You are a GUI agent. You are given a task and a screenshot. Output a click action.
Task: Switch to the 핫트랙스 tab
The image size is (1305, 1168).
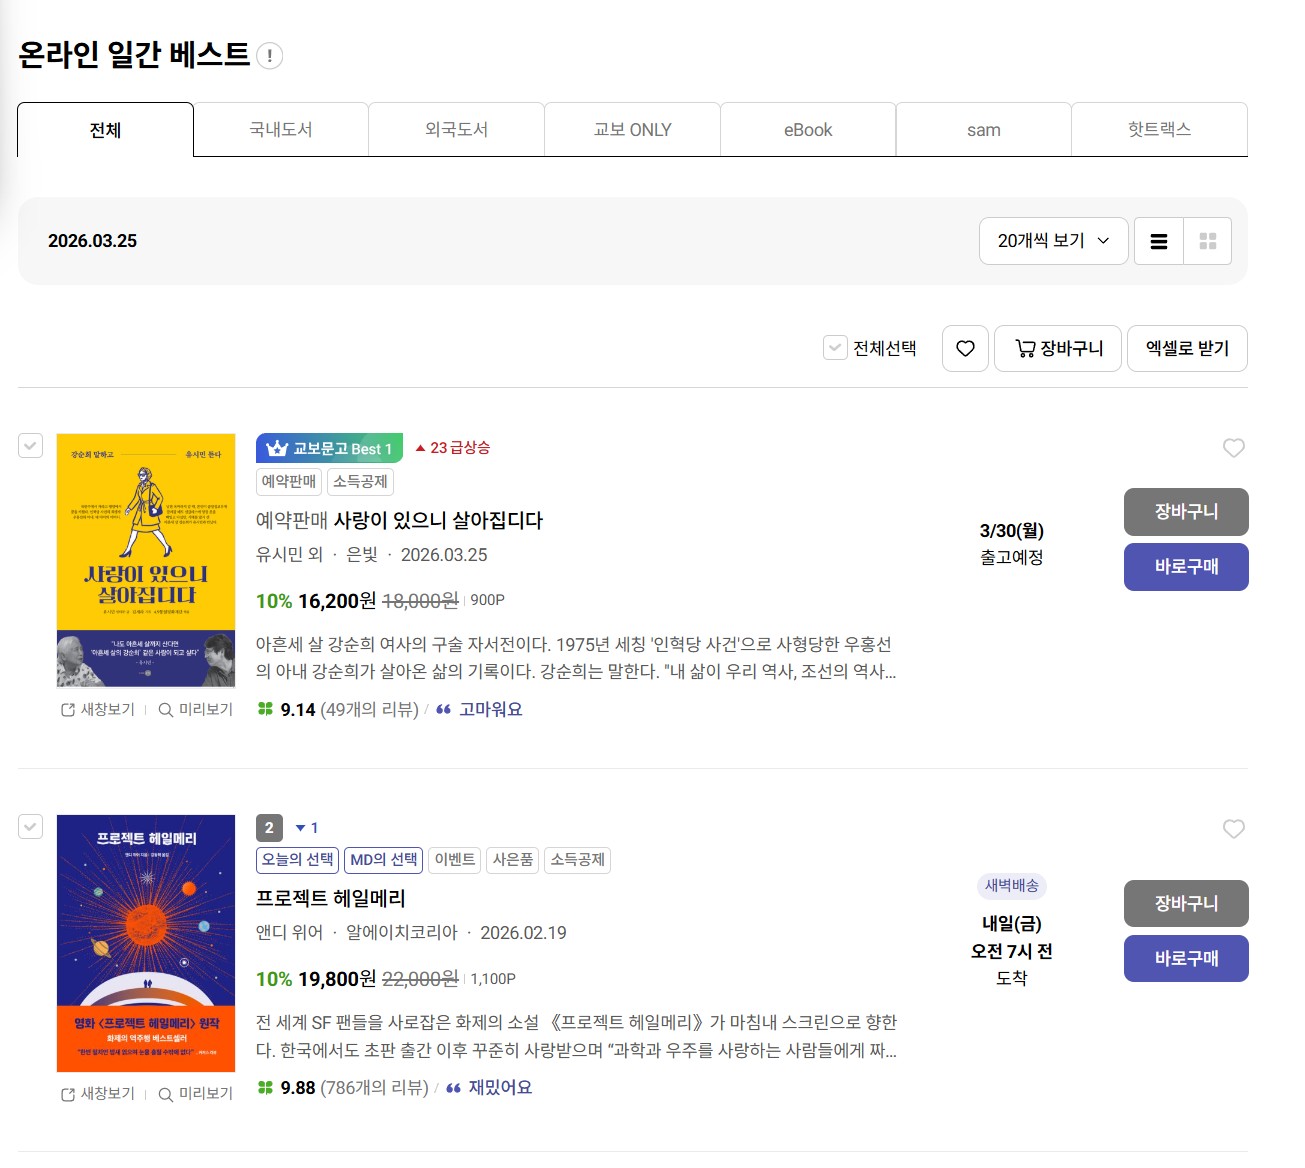[1160, 130]
